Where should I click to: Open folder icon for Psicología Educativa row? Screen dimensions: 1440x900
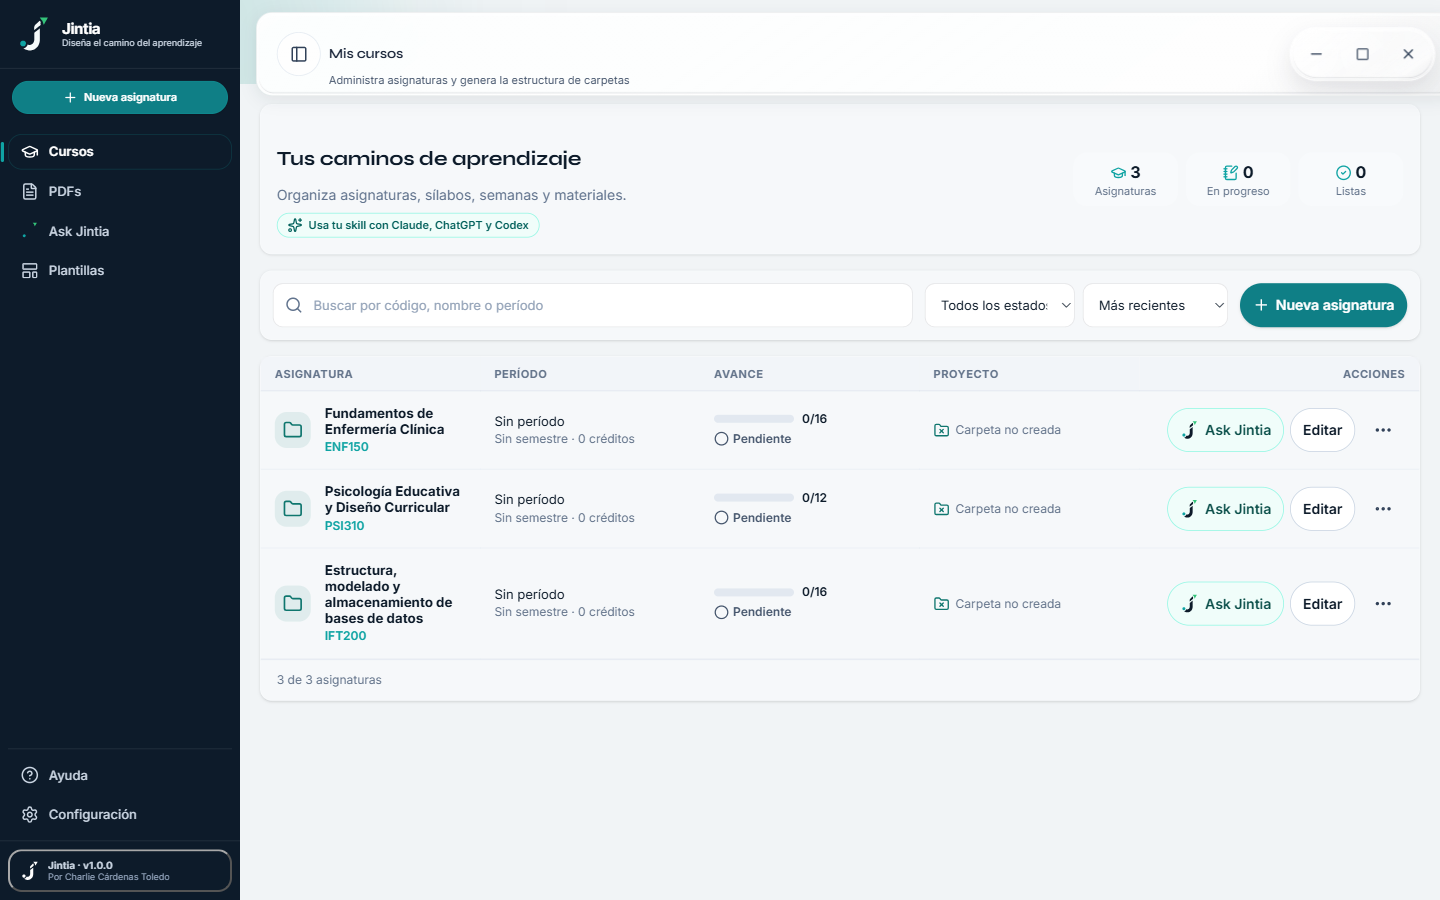(293, 509)
